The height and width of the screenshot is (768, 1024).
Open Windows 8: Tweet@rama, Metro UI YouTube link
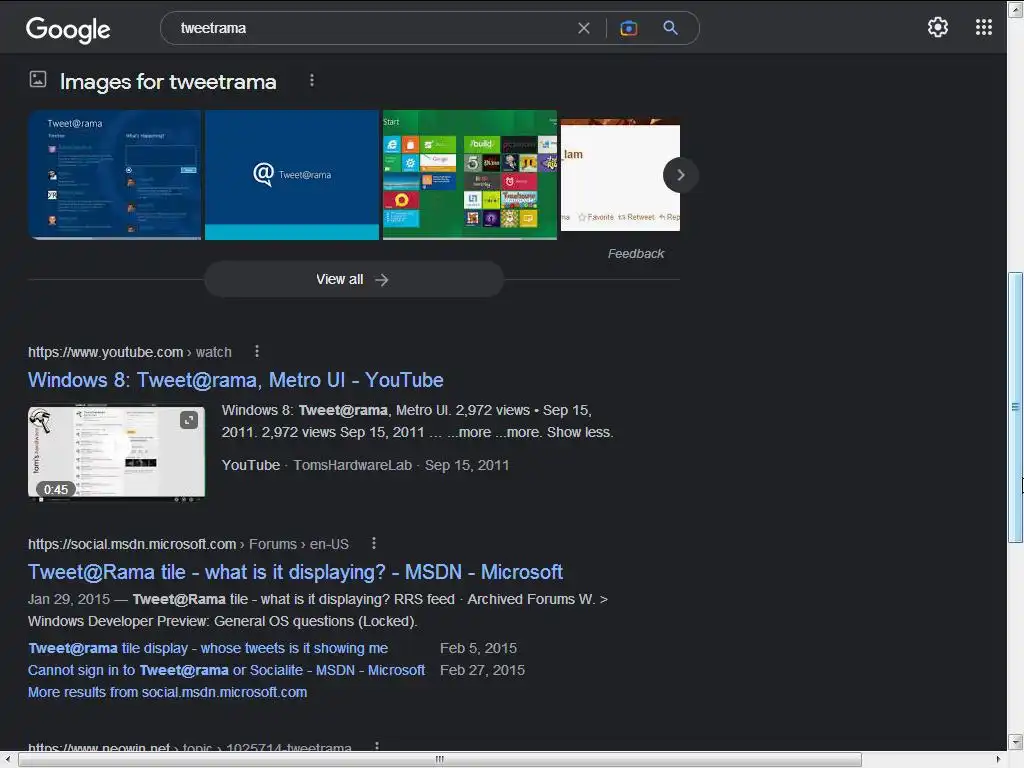click(x=236, y=380)
